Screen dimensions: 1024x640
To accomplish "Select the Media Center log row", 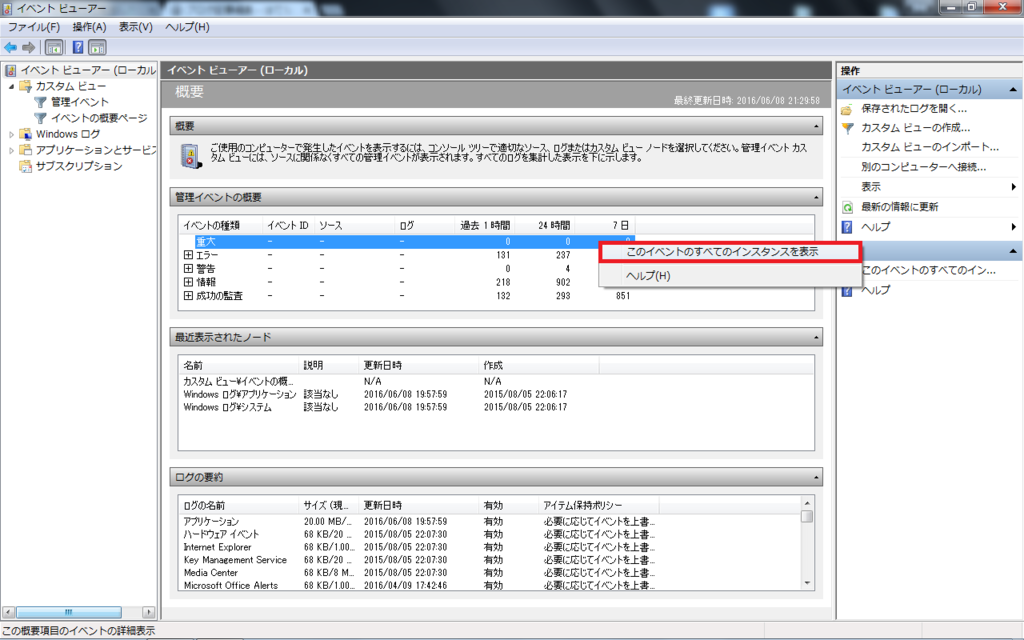I will pyautogui.click(x=419, y=573).
